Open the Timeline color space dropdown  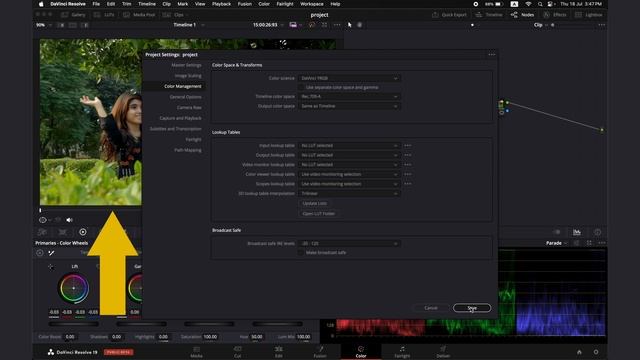(x=349, y=96)
